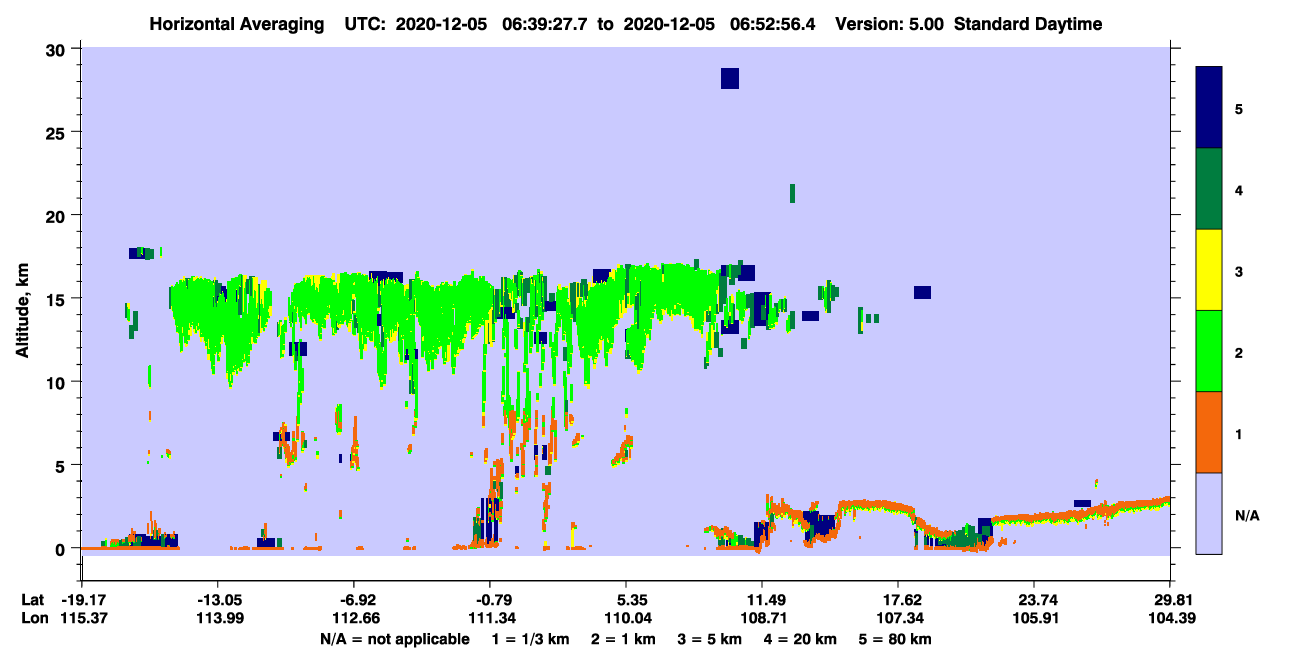1300x667 pixels.
Task: Click 'Standard Daytime' in the title
Action: (1028, 24)
